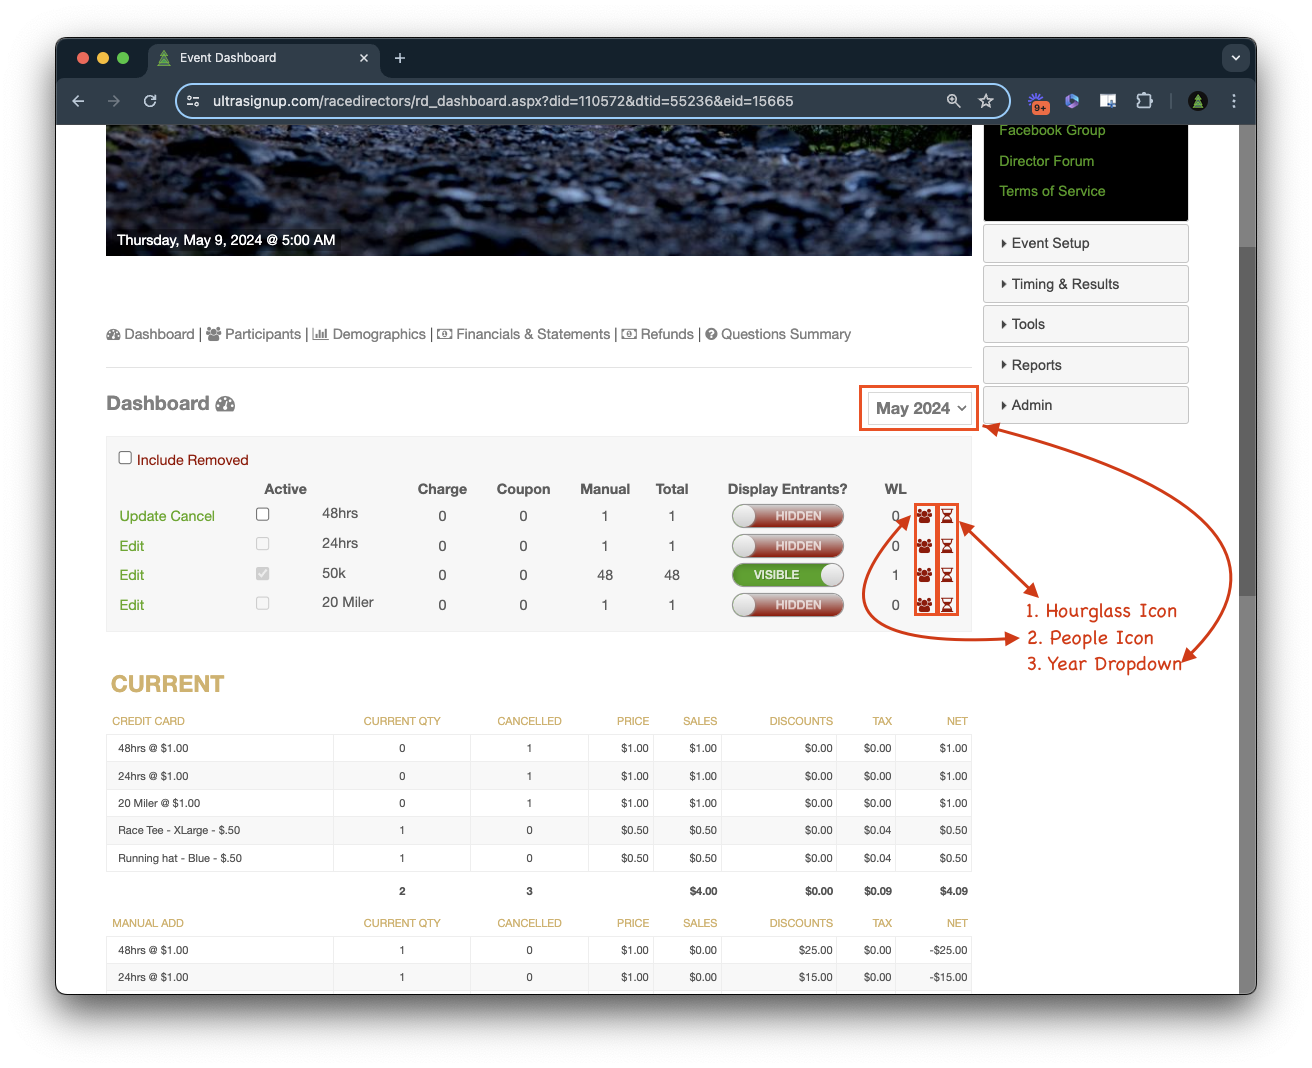Click the people icon in the 20 Miler row
Viewport: 1312px width, 1068px height.
[x=924, y=605]
